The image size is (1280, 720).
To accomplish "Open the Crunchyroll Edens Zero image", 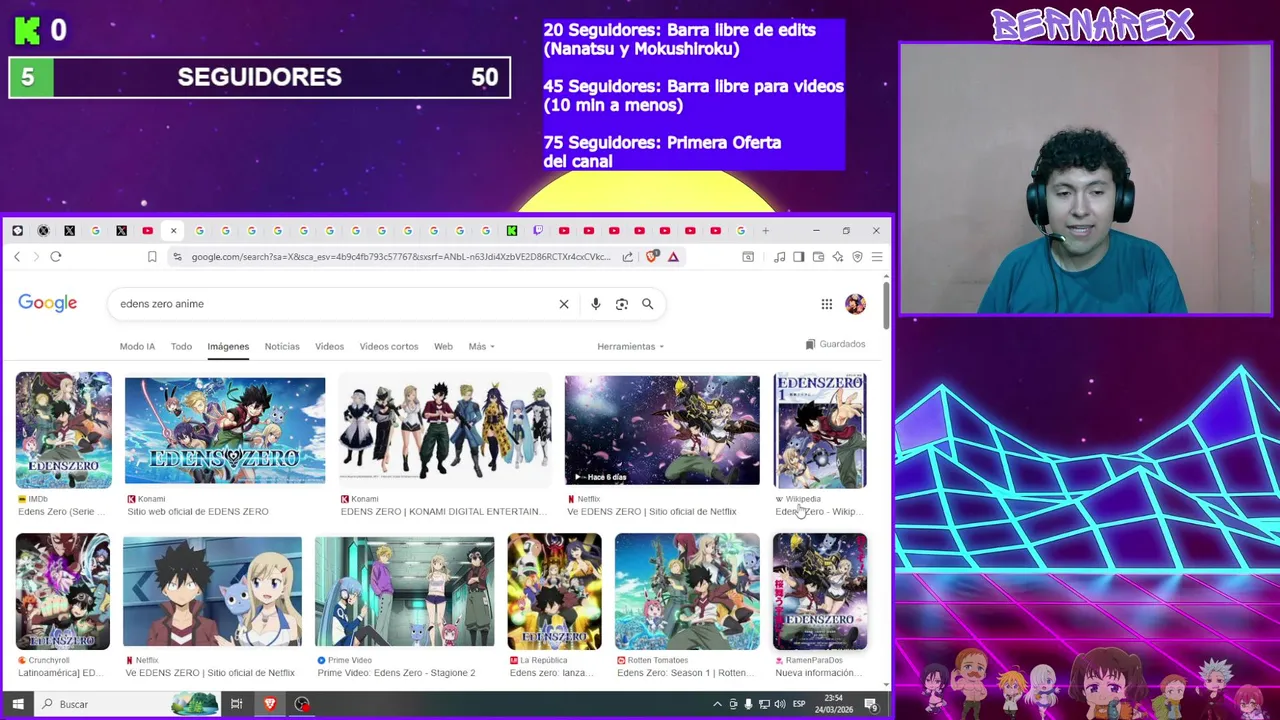I will (x=63, y=591).
